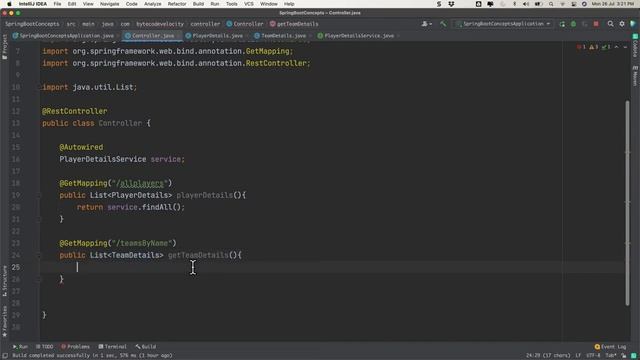Click the service.findAll() call
The image size is (640, 360).
tap(146, 207)
